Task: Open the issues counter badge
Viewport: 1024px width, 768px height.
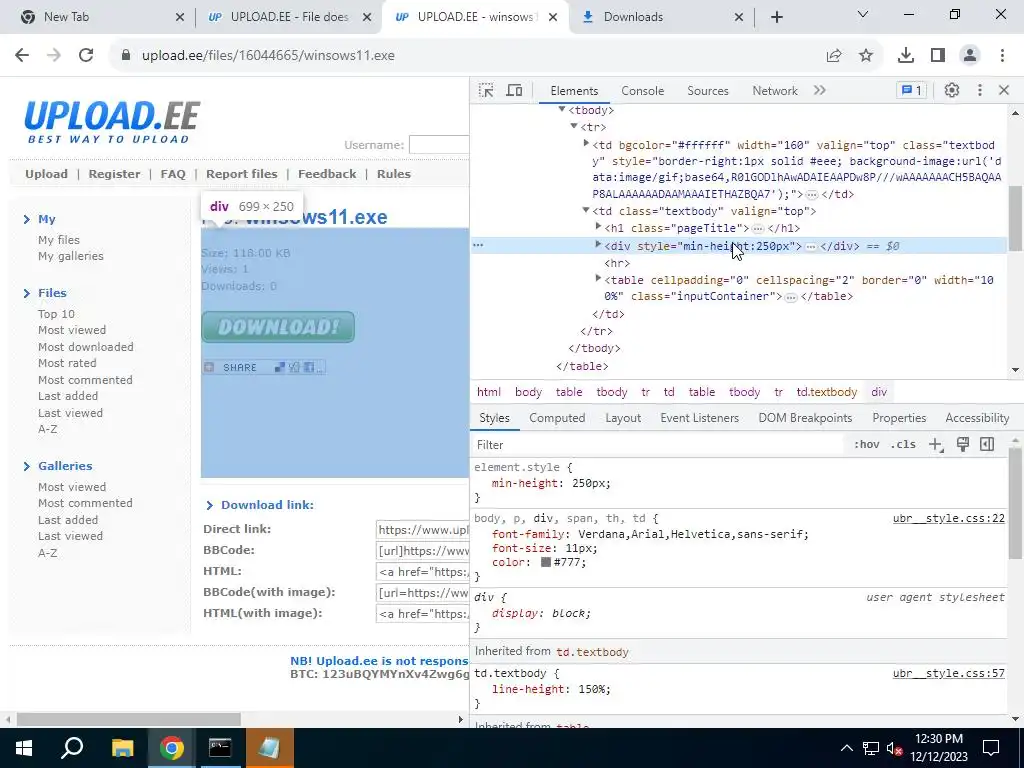Action: click(x=912, y=90)
